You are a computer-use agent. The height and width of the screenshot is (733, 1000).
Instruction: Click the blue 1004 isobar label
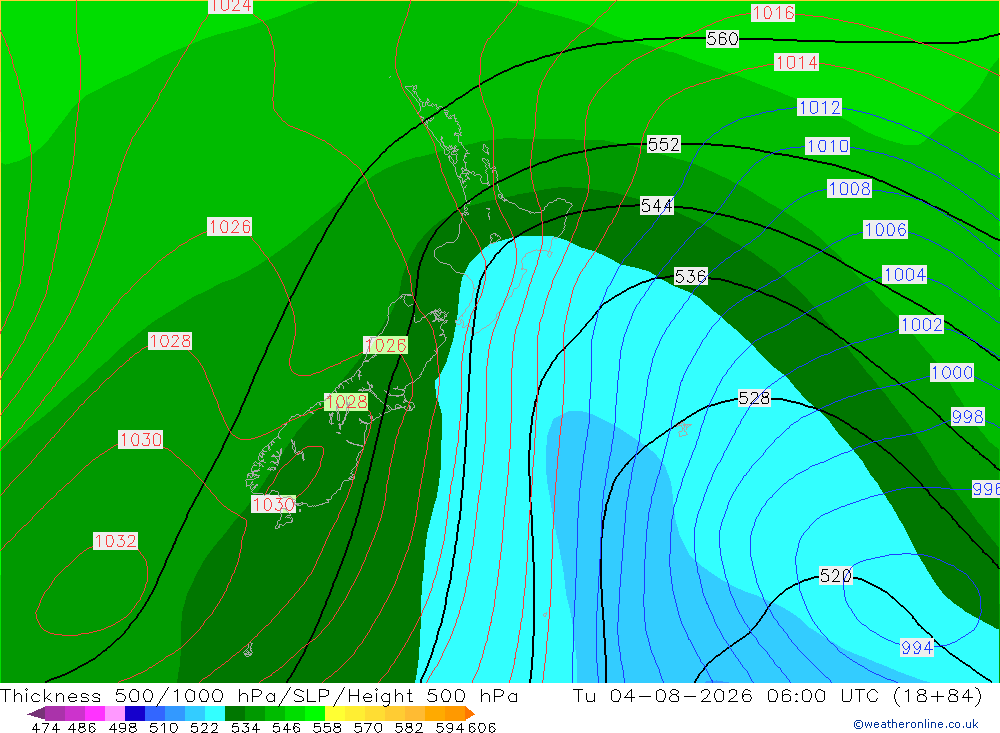pyautogui.click(x=904, y=275)
